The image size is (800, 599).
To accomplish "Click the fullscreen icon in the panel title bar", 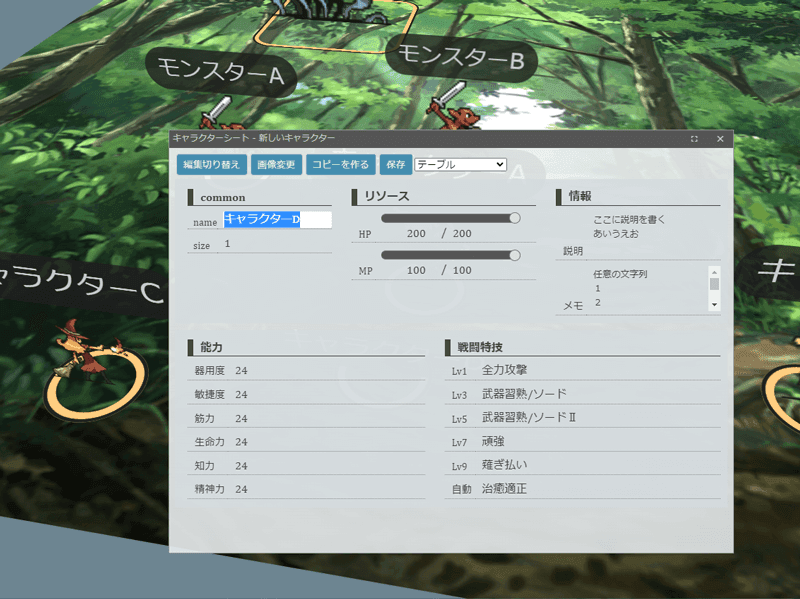I will [694, 139].
